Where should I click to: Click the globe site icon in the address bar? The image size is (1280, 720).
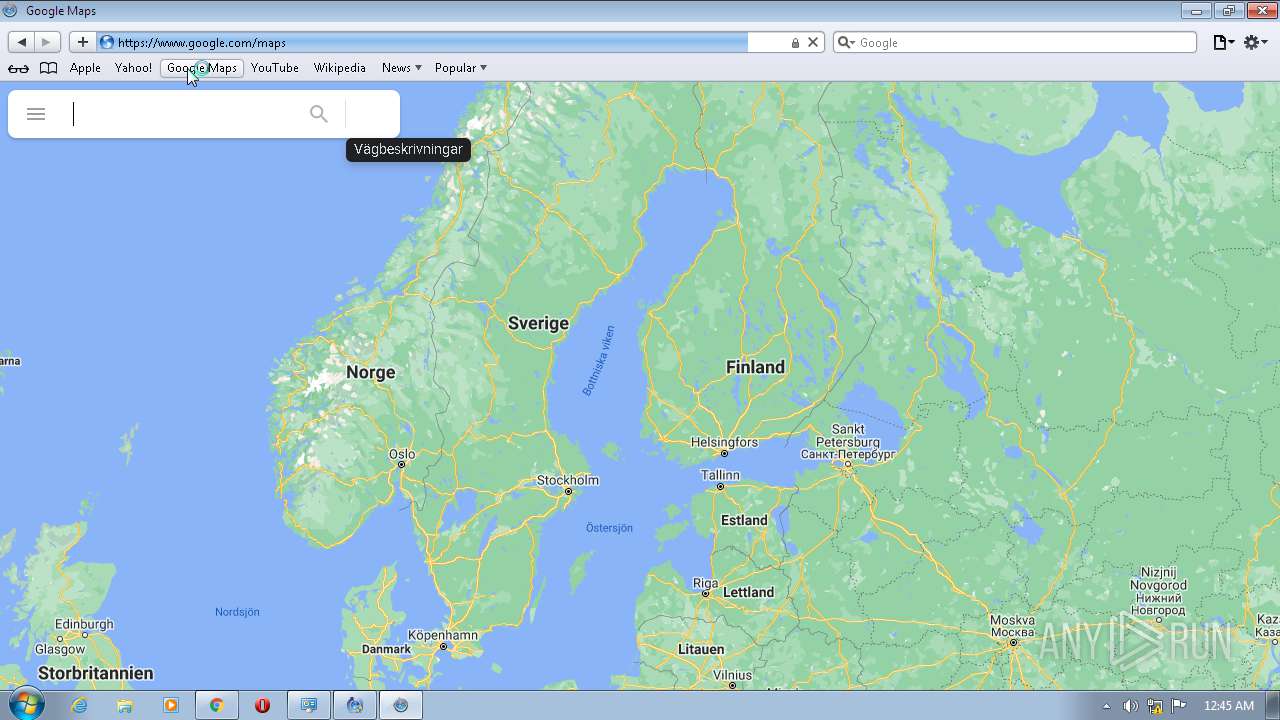(107, 42)
